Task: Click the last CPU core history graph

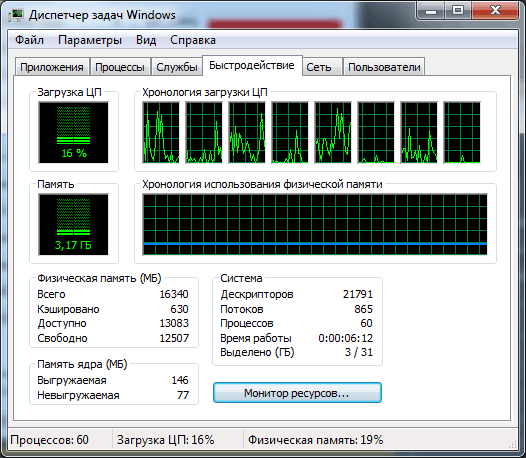Action: [462, 133]
